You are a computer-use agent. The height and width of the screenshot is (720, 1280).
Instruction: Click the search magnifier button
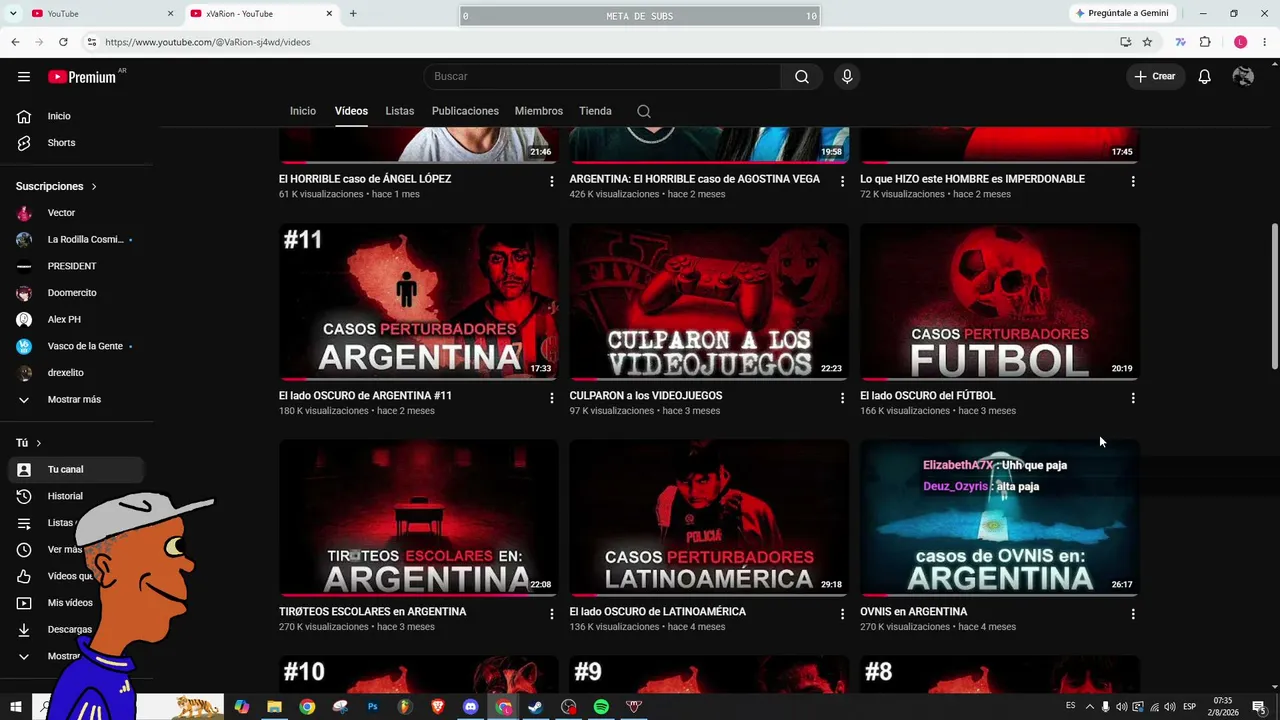[802, 77]
